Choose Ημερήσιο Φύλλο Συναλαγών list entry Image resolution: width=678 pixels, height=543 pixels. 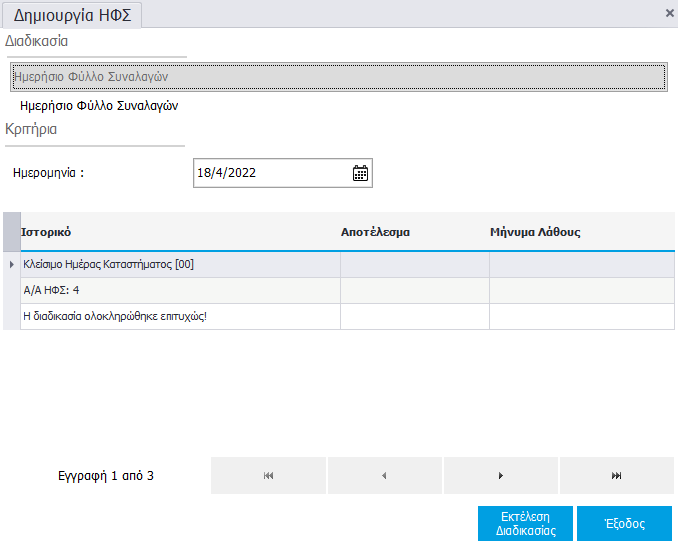click(x=99, y=105)
